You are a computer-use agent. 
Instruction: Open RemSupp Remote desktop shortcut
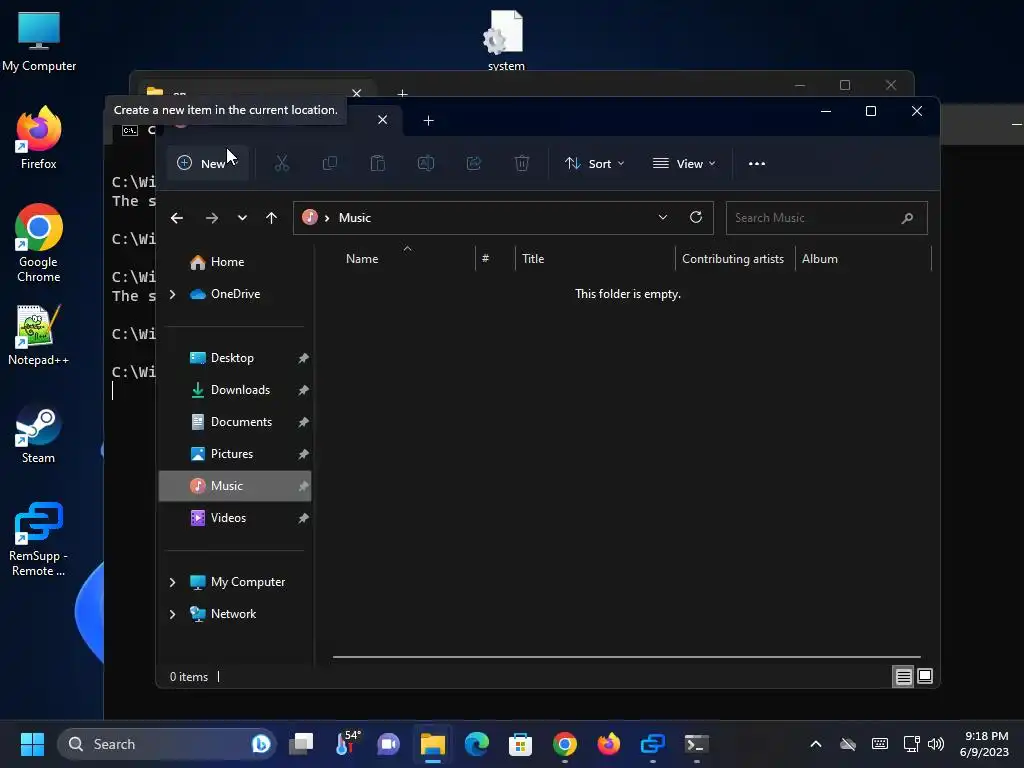coord(39,539)
